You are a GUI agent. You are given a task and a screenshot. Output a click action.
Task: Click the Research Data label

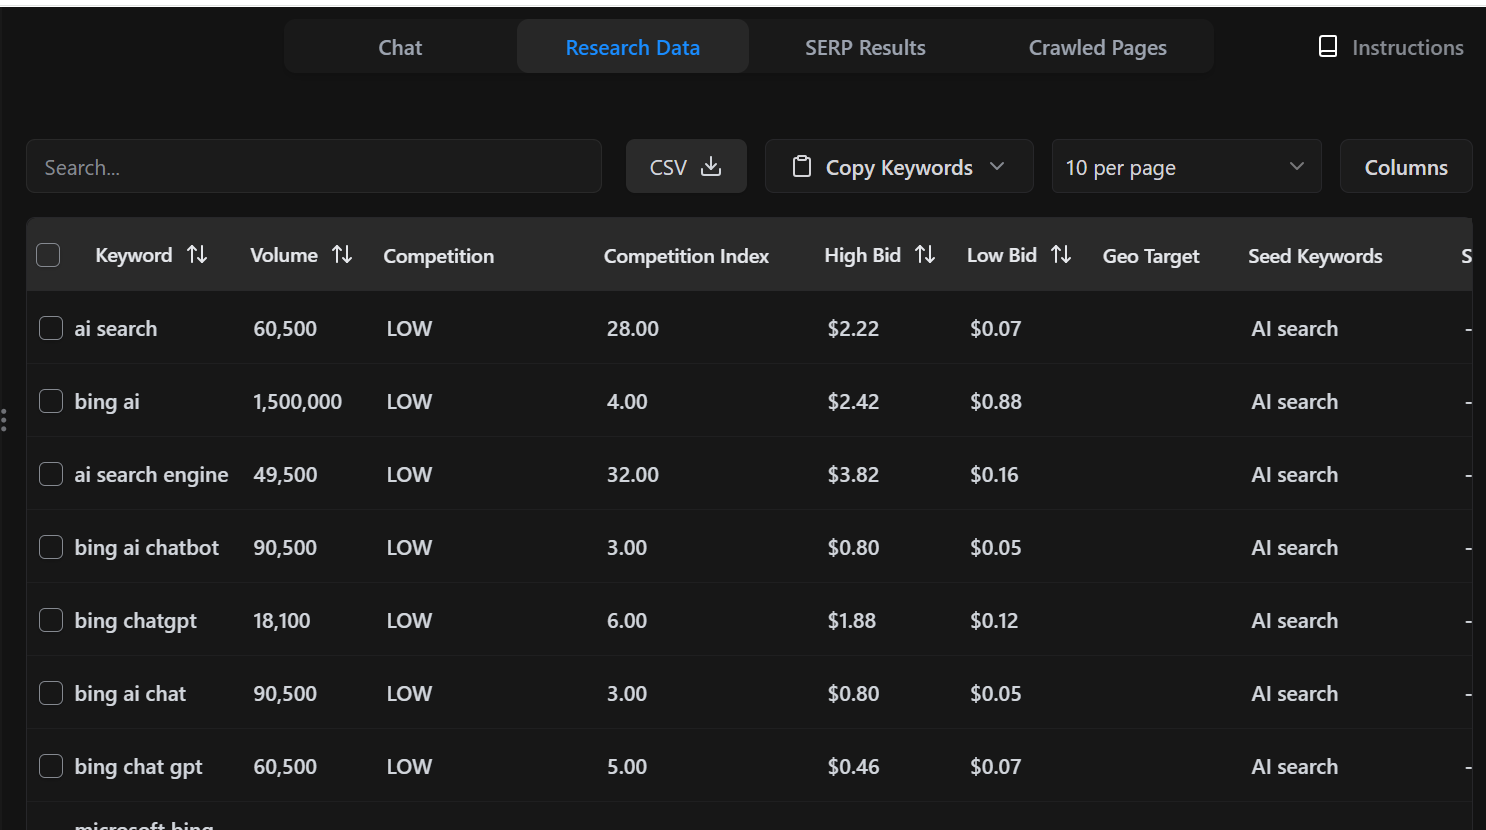pos(632,46)
